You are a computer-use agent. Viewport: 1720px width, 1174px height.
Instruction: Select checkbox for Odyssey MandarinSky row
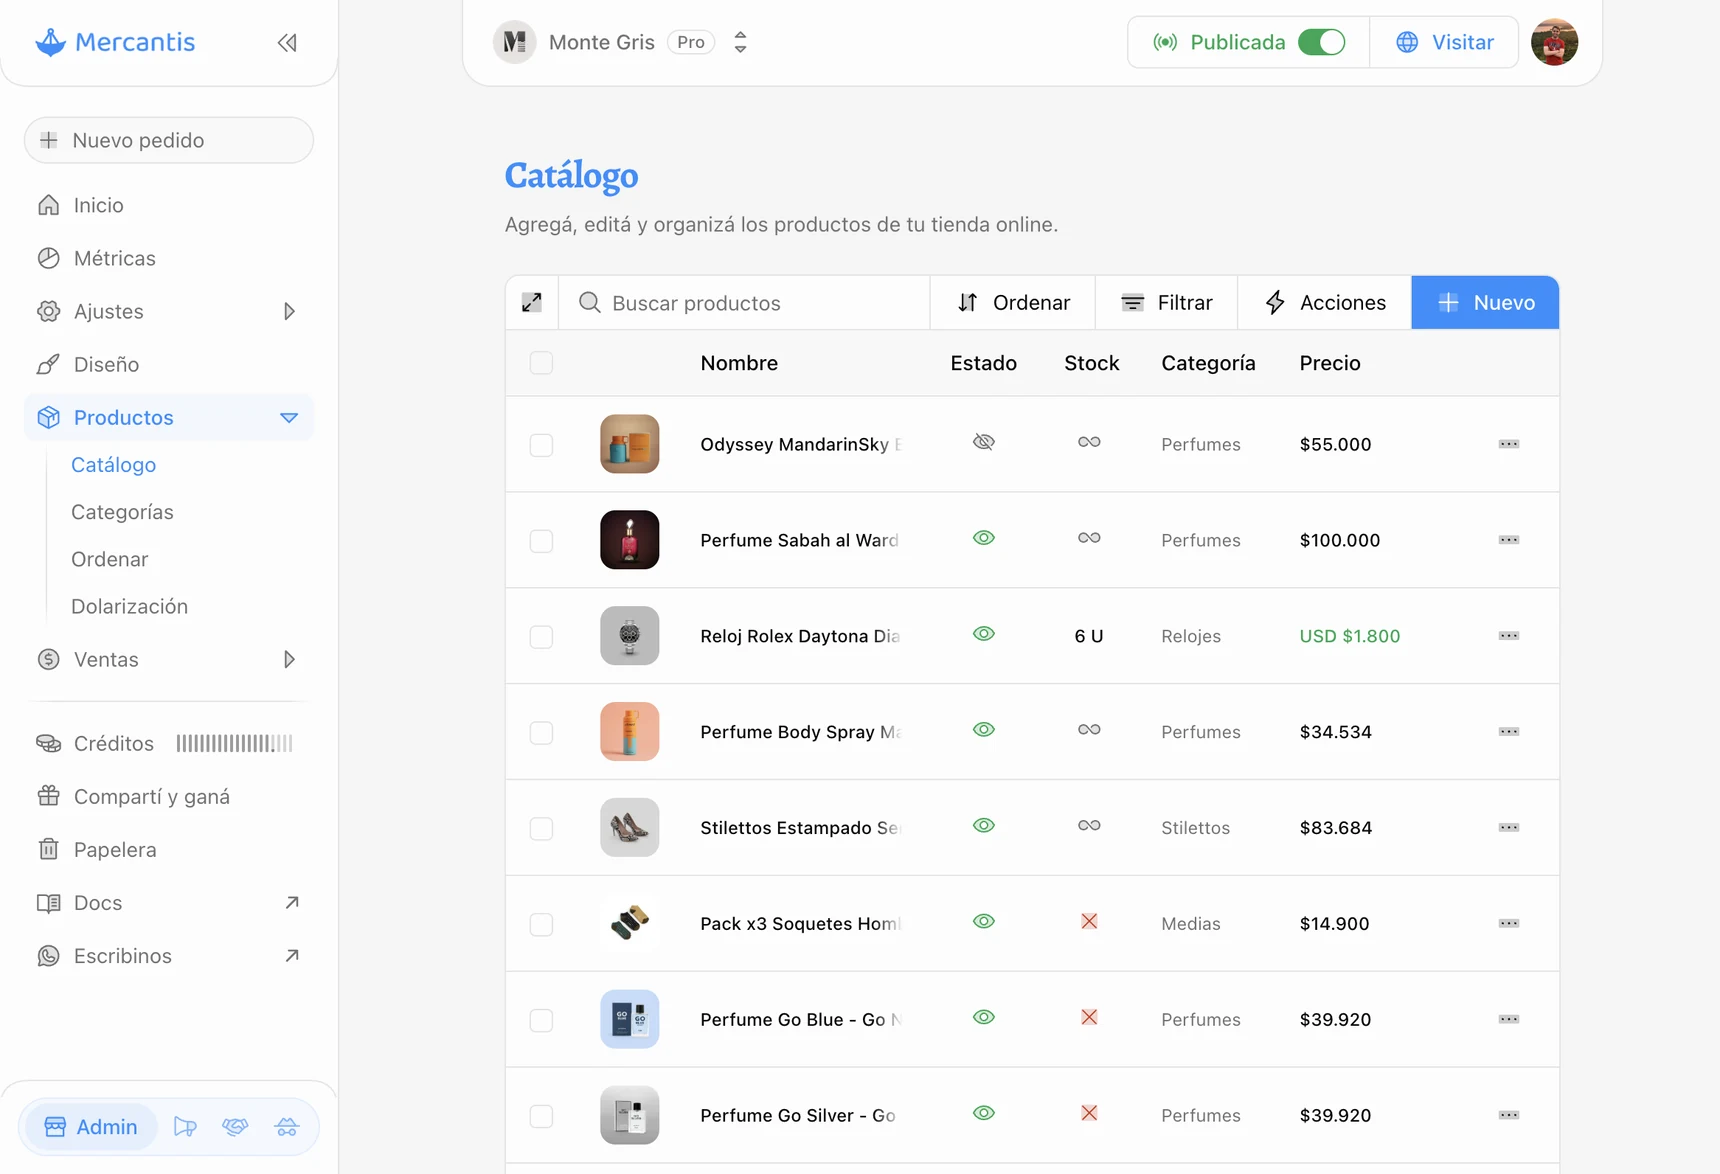click(541, 445)
